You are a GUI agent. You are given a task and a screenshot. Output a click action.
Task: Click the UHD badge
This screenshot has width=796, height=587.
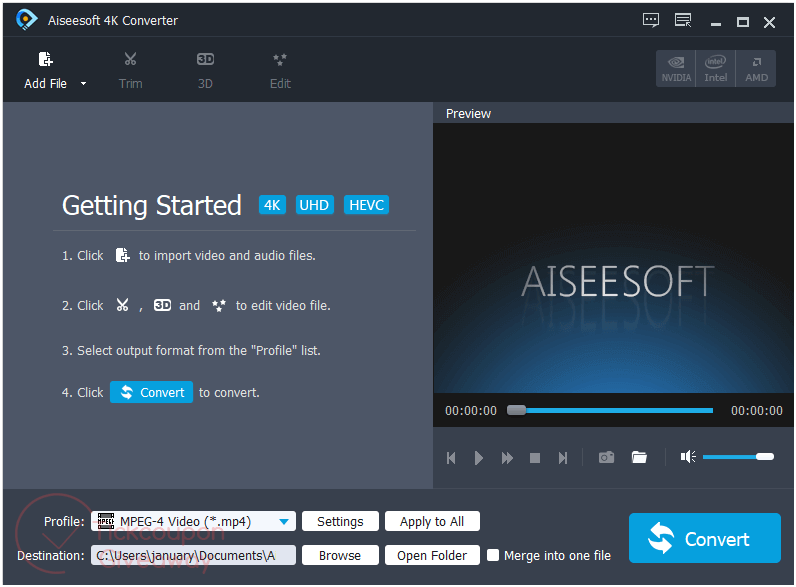[x=314, y=205]
